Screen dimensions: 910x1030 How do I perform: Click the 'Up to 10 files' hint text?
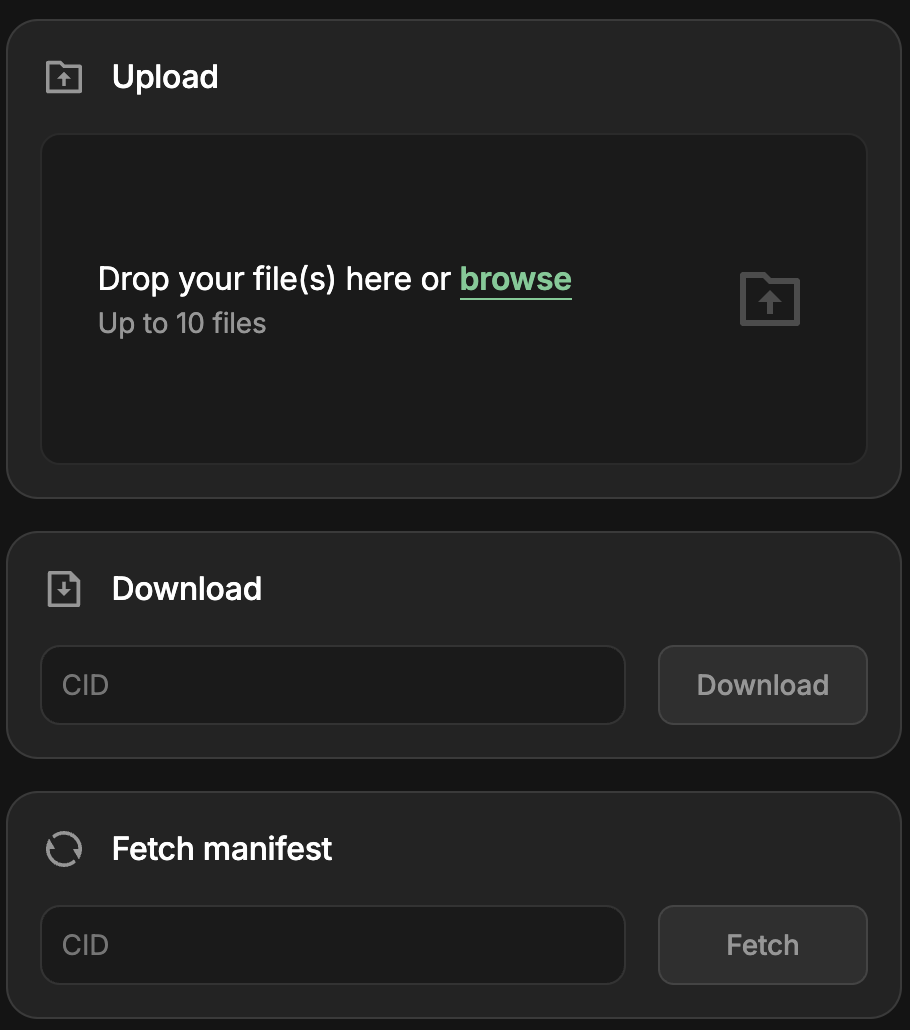181,323
